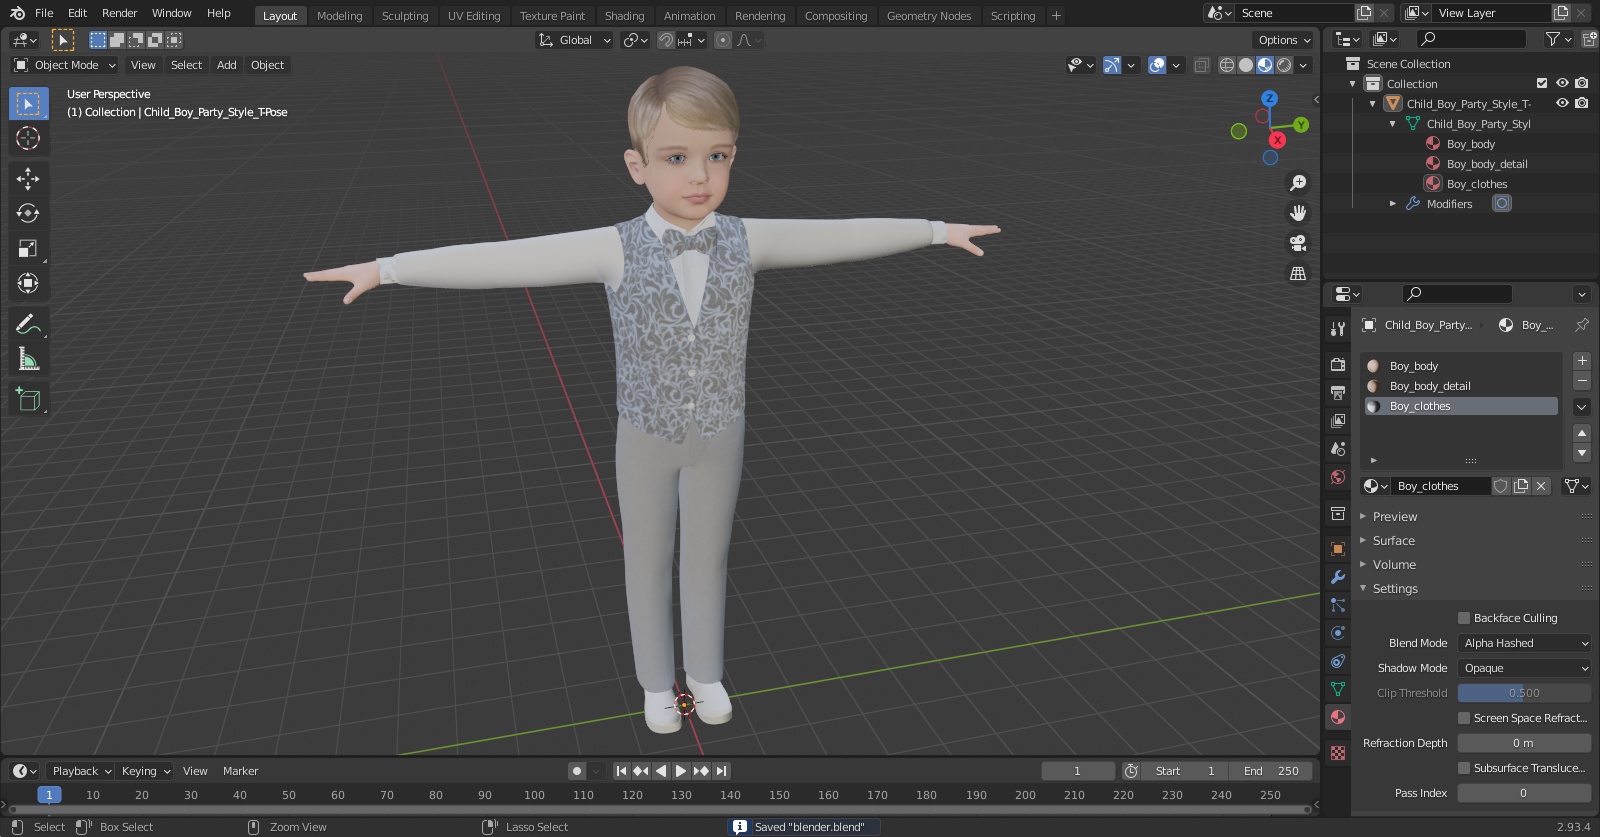The image size is (1600, 837).
Task: Open World properties tab
Action: coord(1338,477)
